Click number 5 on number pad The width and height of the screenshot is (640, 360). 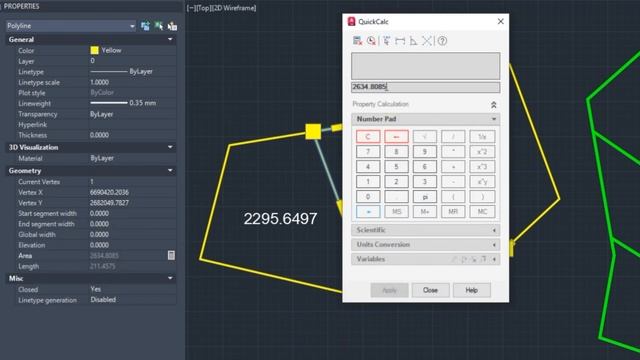(x=396, y=167)
